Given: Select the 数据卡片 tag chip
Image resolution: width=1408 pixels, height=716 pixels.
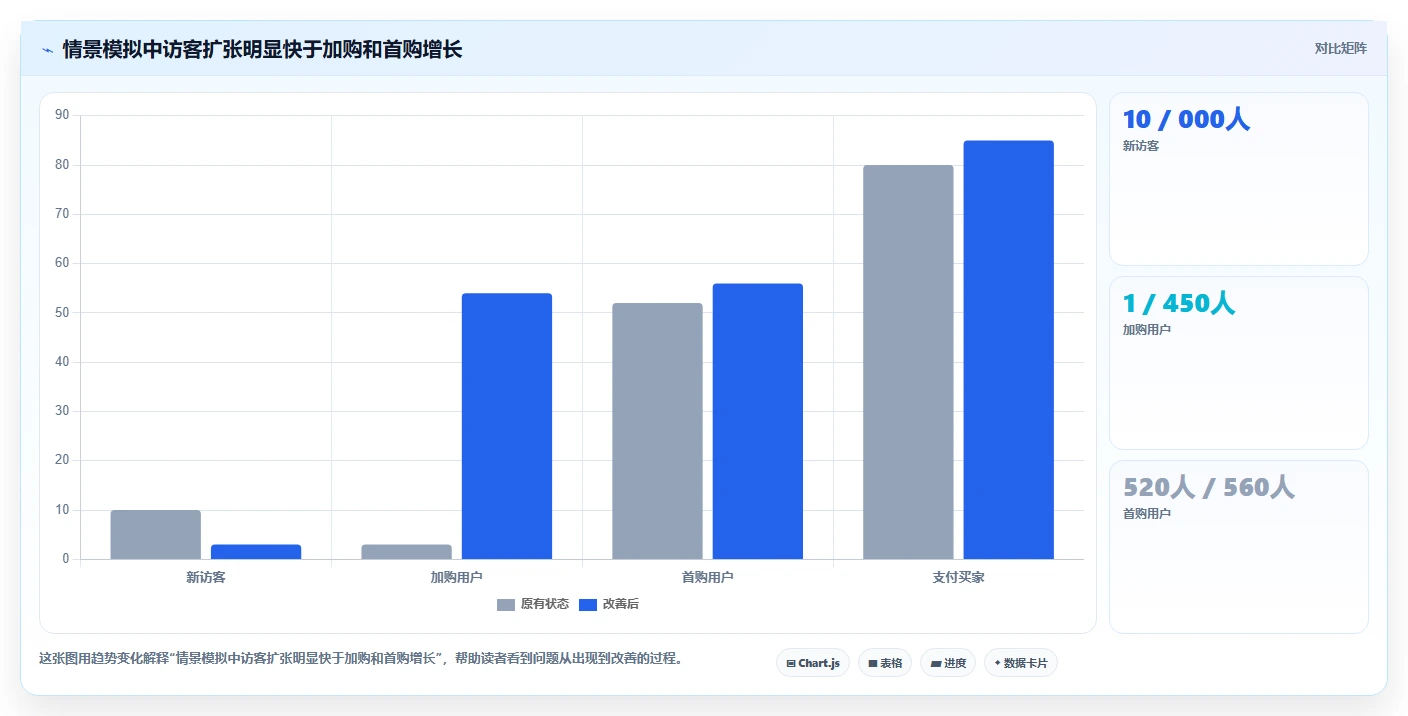Looking at the screenshot, I should 1020,663.
